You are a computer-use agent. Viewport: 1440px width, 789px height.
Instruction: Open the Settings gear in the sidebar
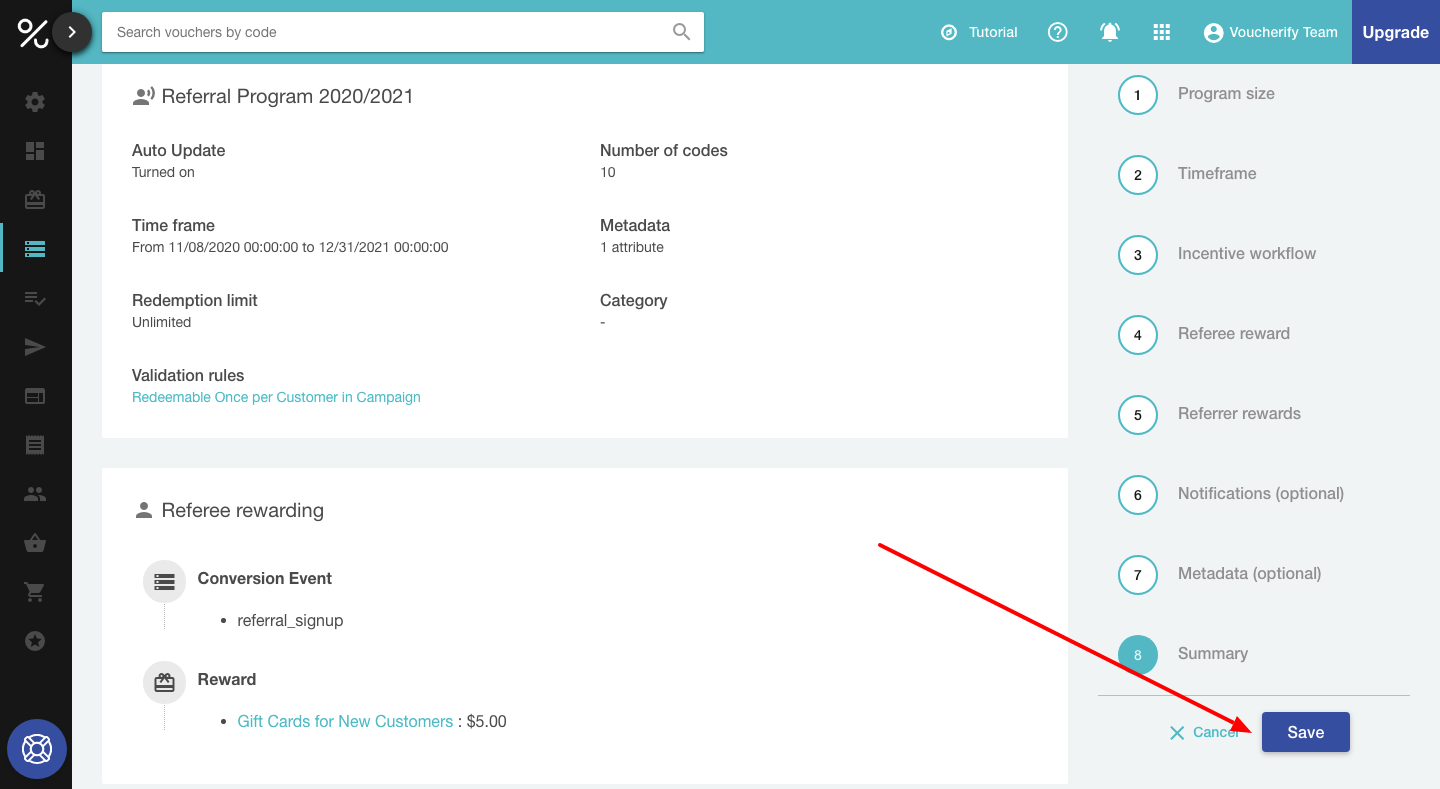click(35, 101)
